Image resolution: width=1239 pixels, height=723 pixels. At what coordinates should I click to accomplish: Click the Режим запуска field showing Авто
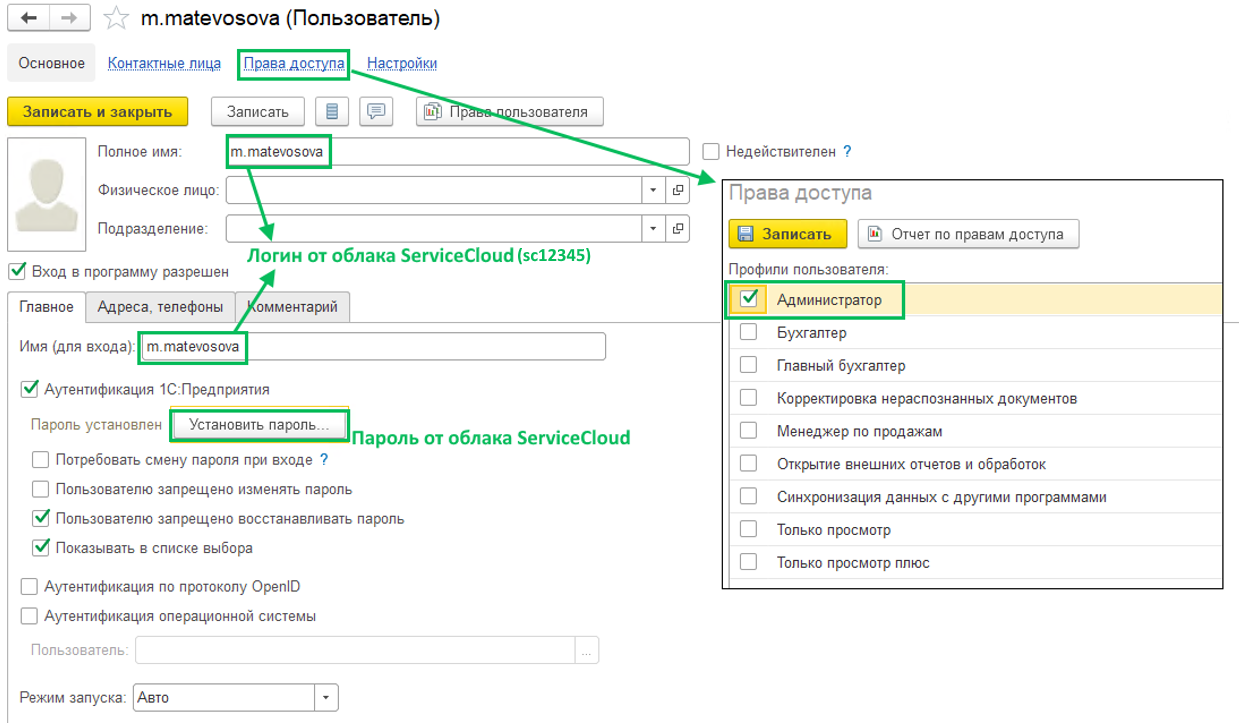(x=224, y=697)
